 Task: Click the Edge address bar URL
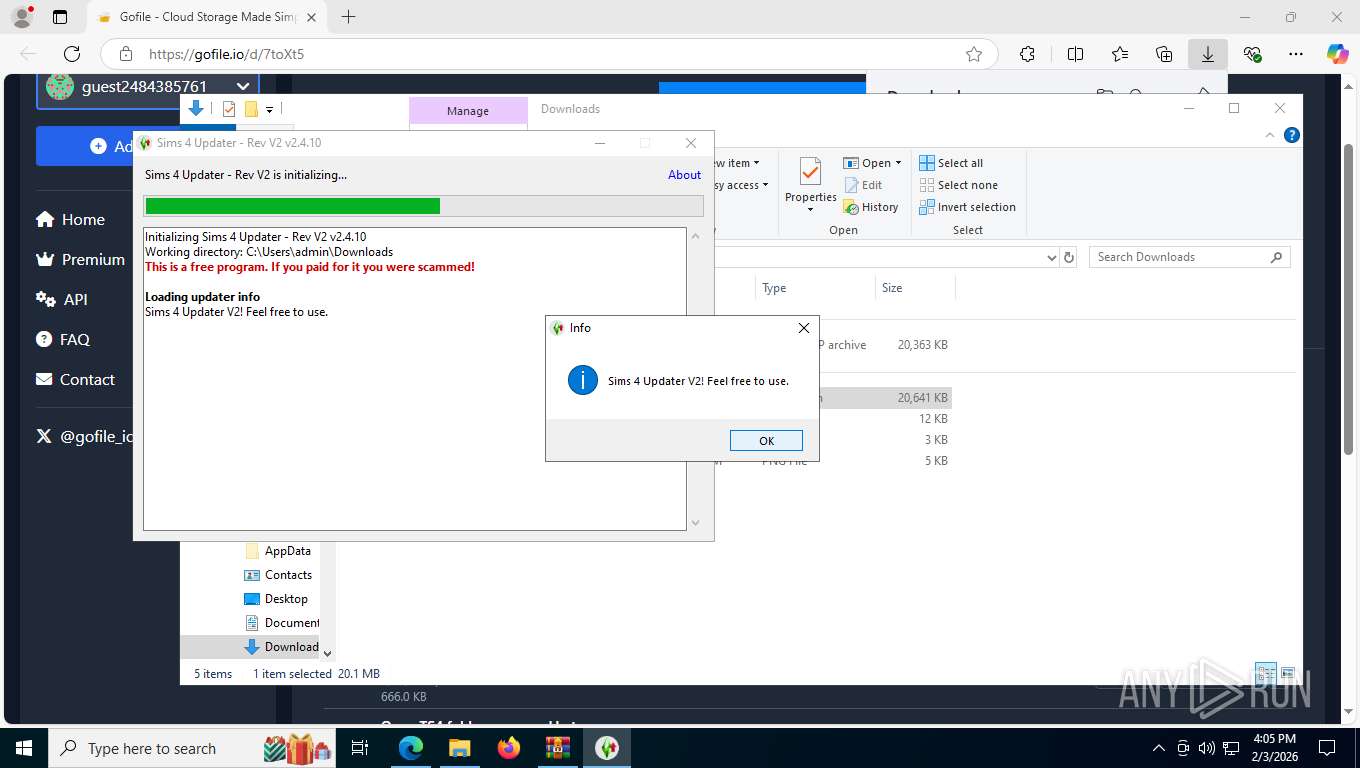(226, 54)
